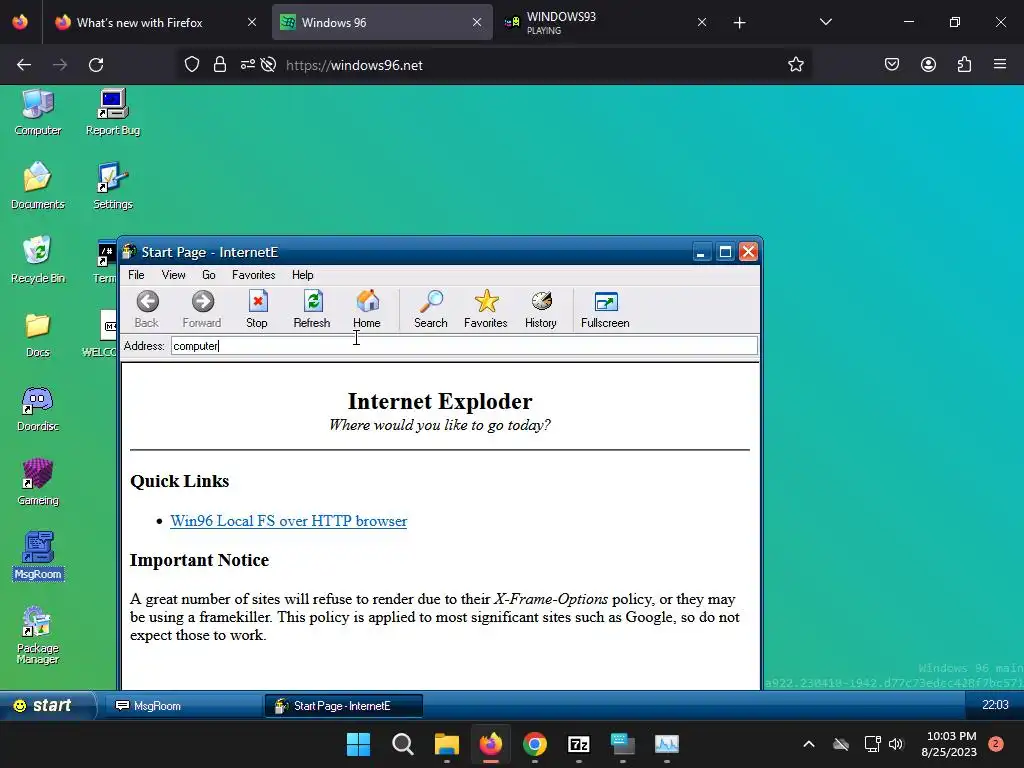Open Windows taskbar Search
The image size is (1024, 768).
tap(402, 744)
